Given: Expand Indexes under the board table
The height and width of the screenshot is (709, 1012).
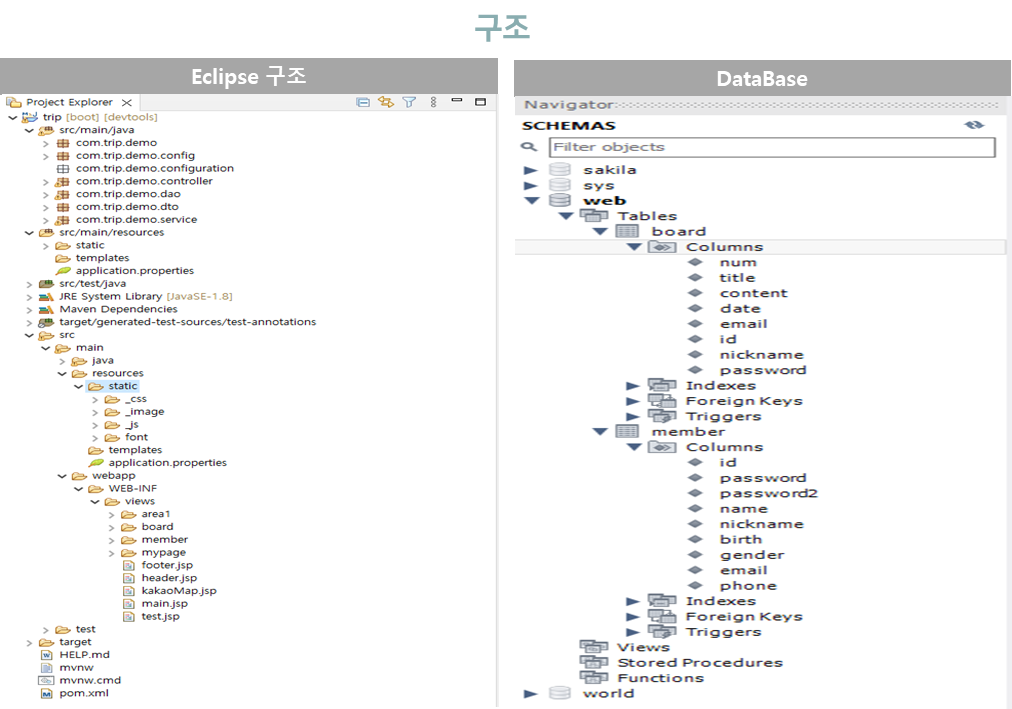Looking at the screenshot, I should click(633, 386).
